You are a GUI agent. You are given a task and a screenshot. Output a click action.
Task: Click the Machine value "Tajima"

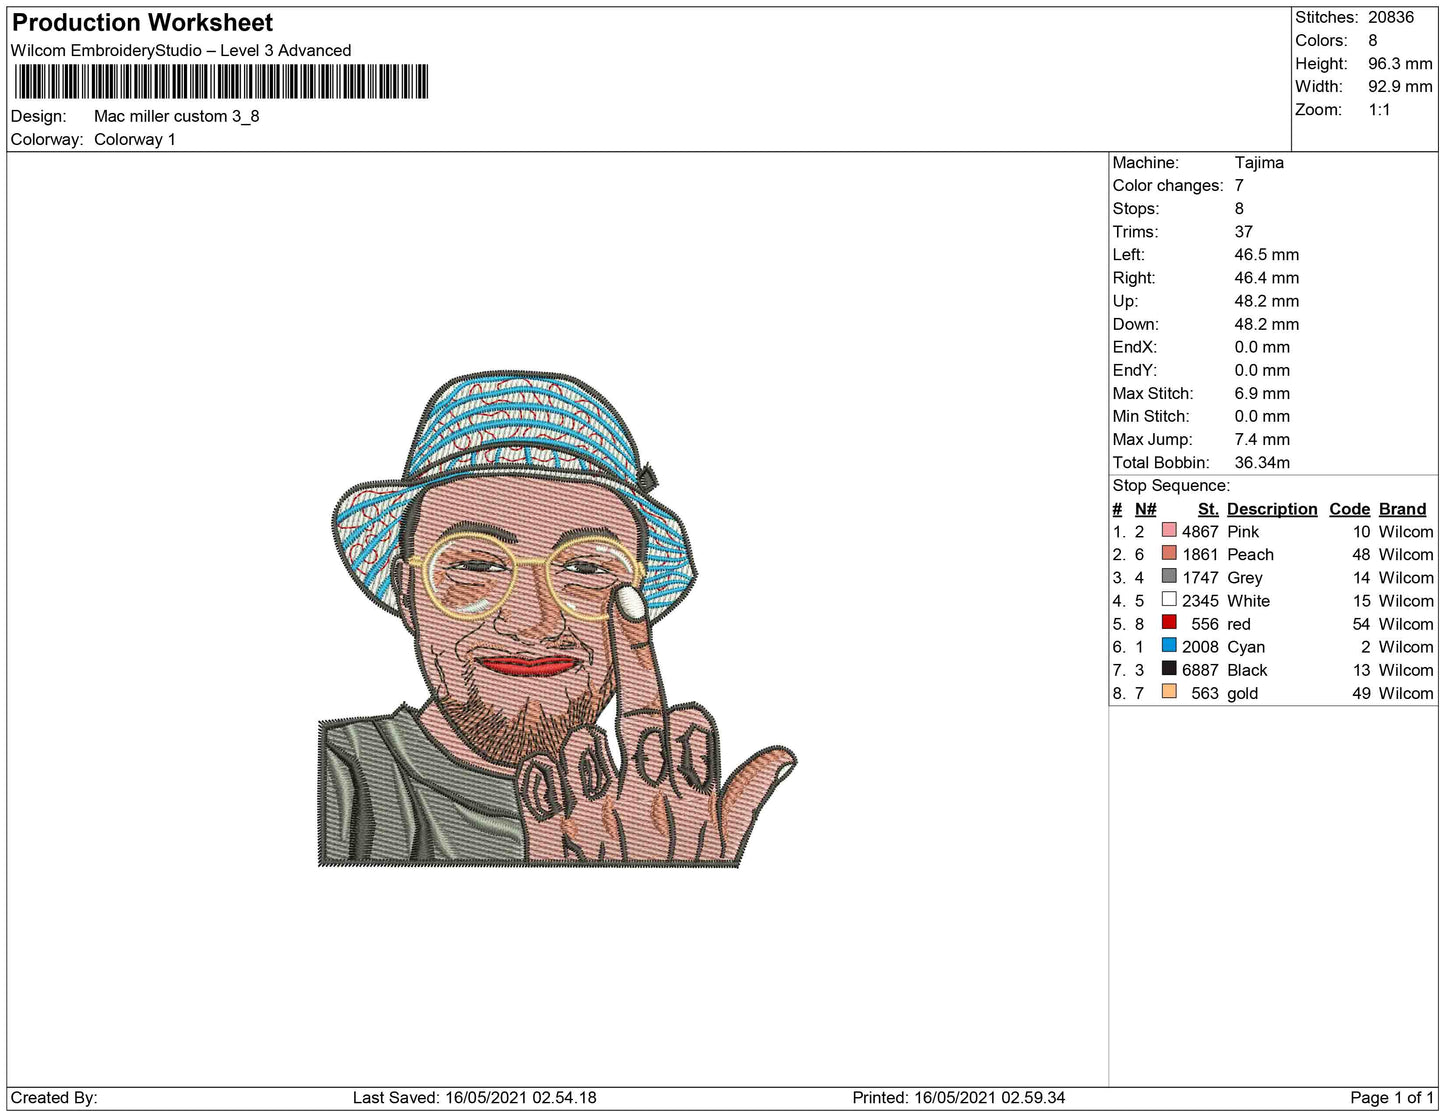tap(1259, 162)
